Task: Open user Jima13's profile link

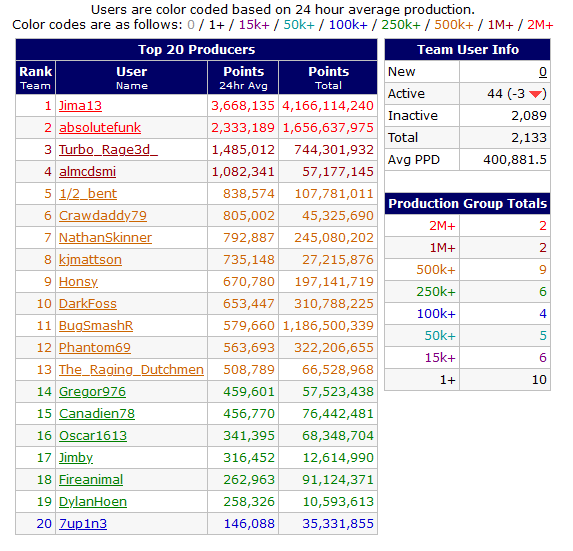Action: (x=80, y=106)
